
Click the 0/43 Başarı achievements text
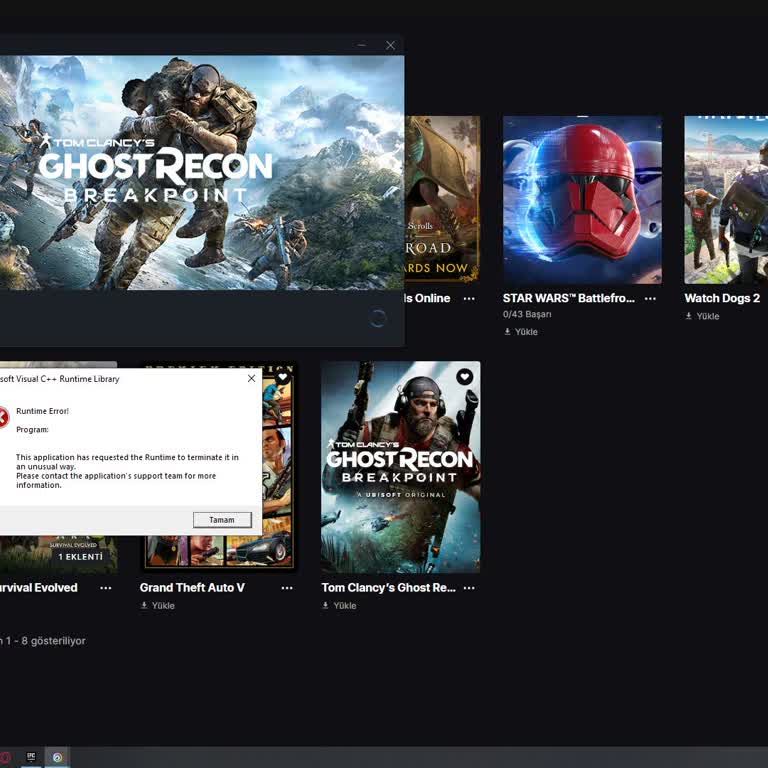527,314
